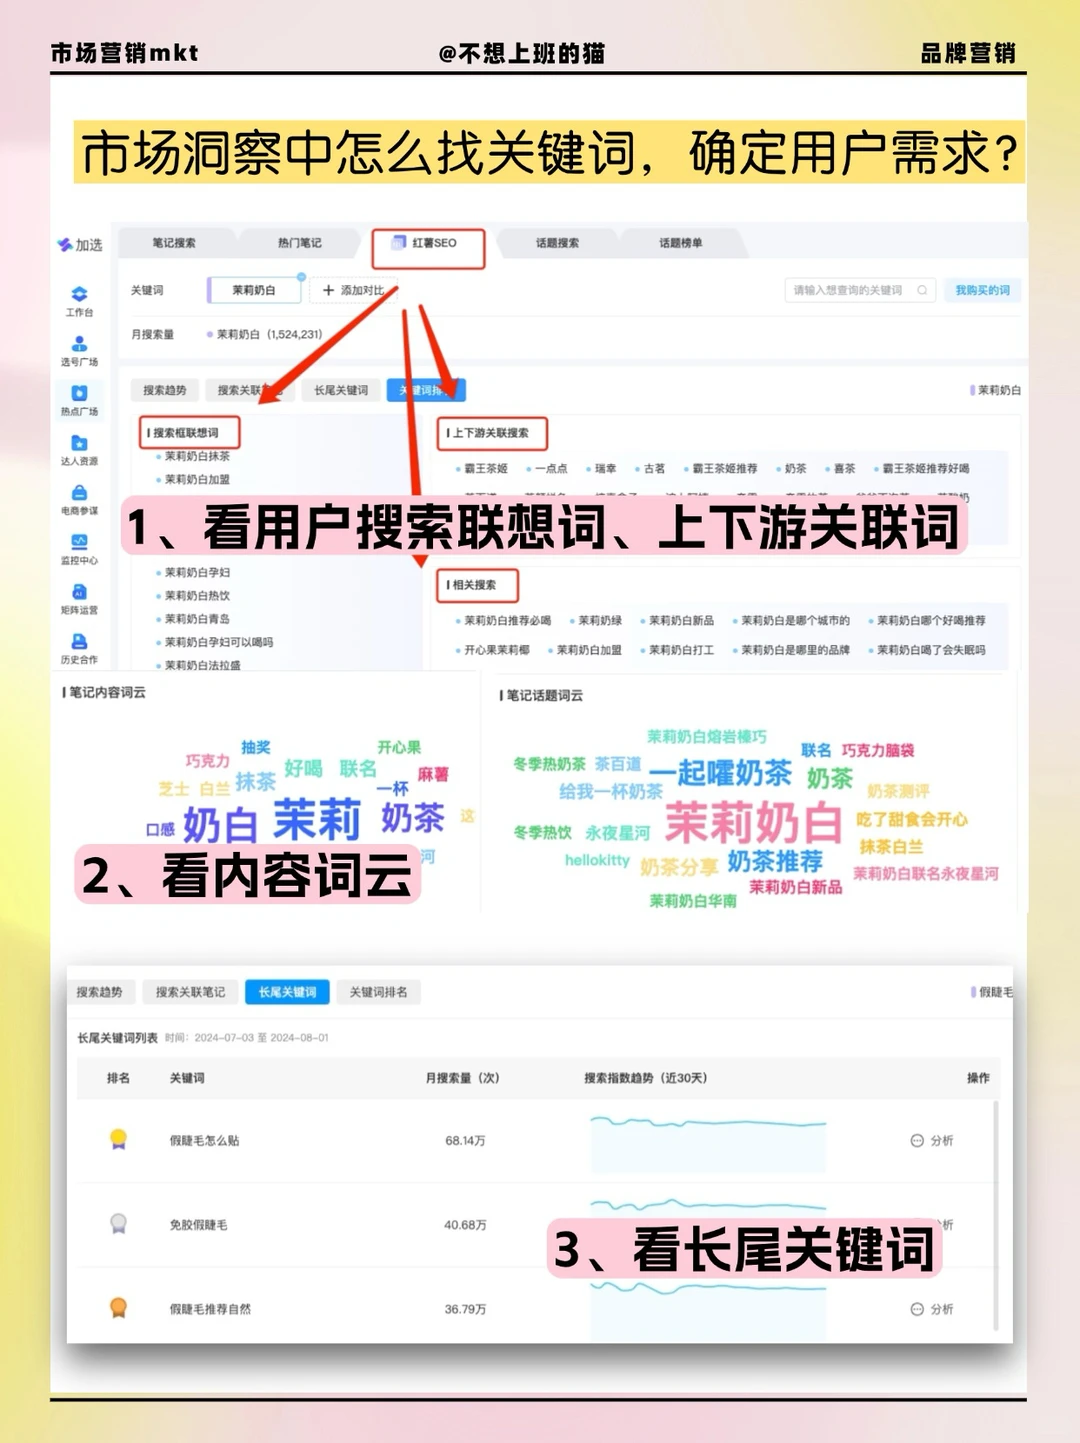Click the 加选 logo at sidebar top
Image resolution: width=1080 pixels, height=1443 pixels.
(x=80, y=245)
